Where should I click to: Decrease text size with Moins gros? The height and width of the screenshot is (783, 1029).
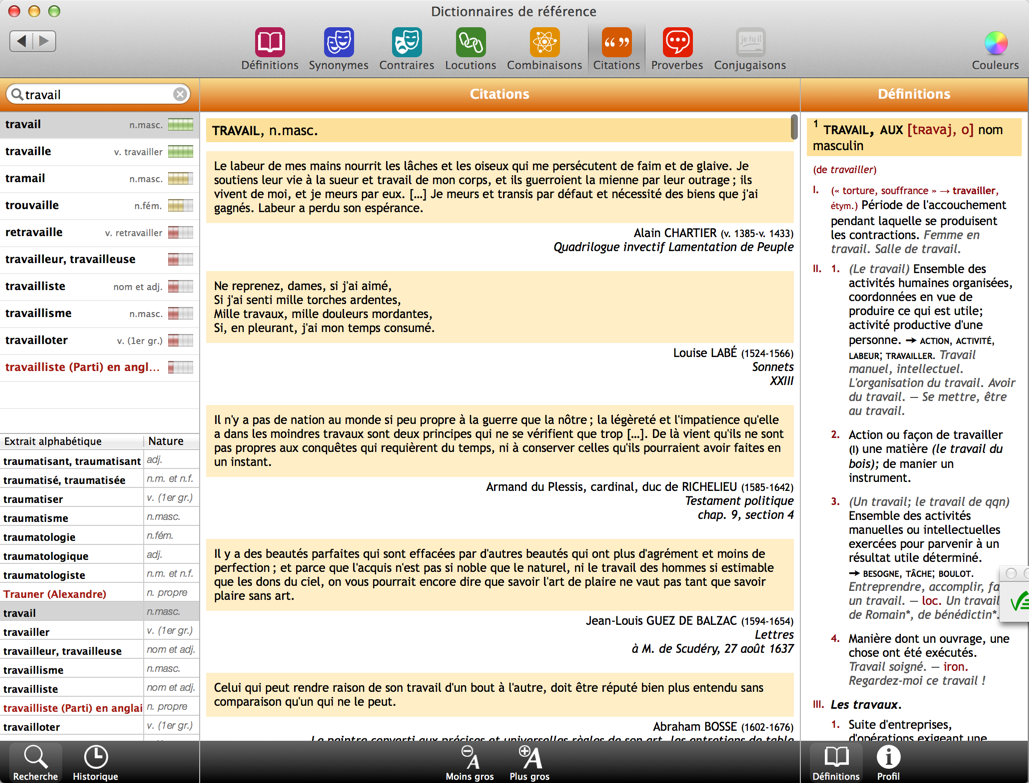pos(469,763)
